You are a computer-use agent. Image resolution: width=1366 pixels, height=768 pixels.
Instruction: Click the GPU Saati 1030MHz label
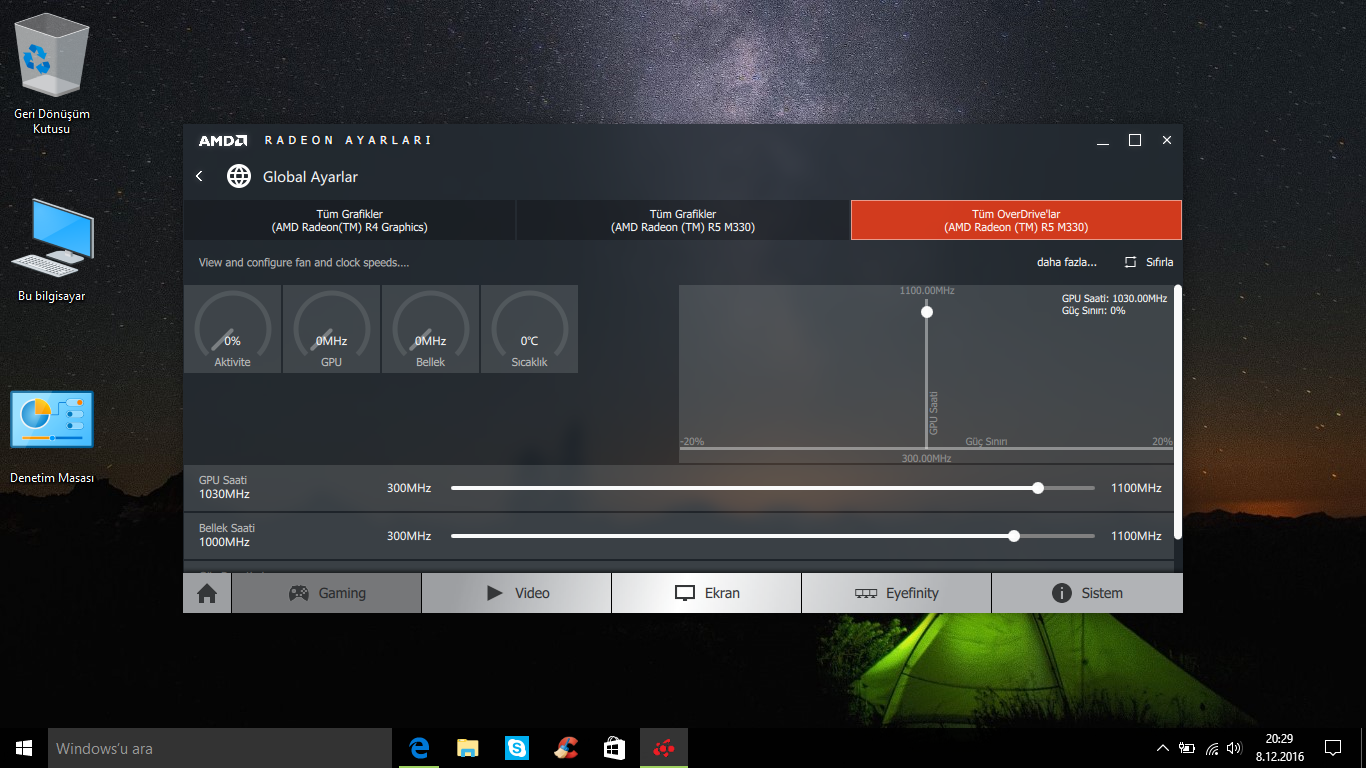point(224,487)
